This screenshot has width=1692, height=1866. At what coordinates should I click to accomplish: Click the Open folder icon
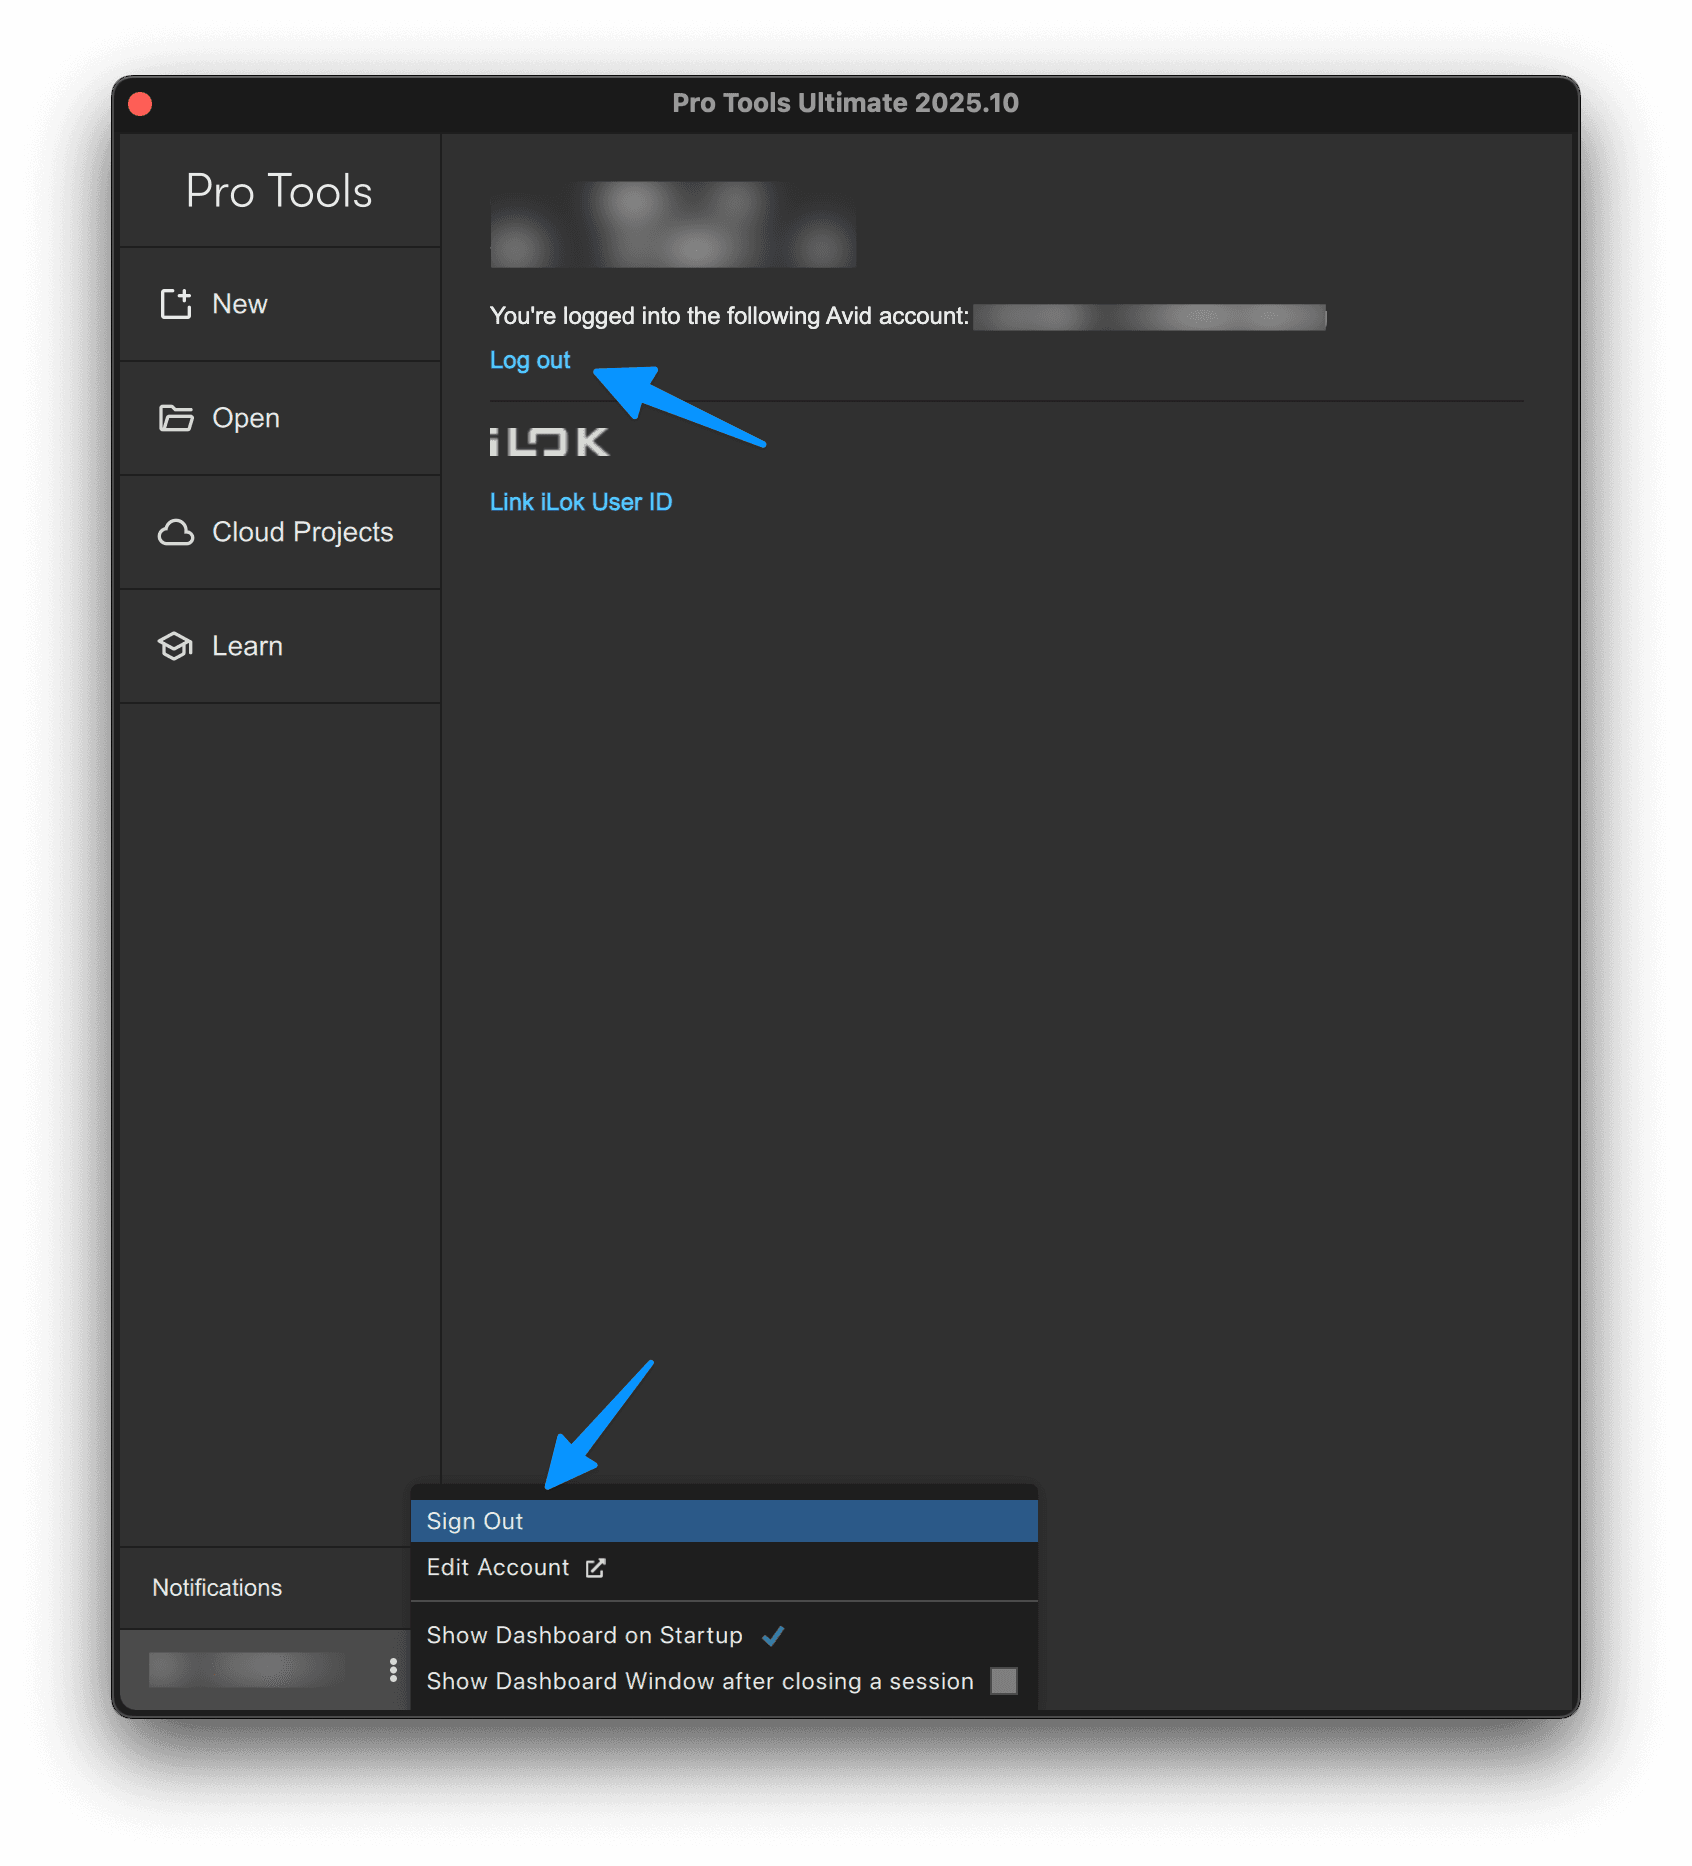pos(176,418)
